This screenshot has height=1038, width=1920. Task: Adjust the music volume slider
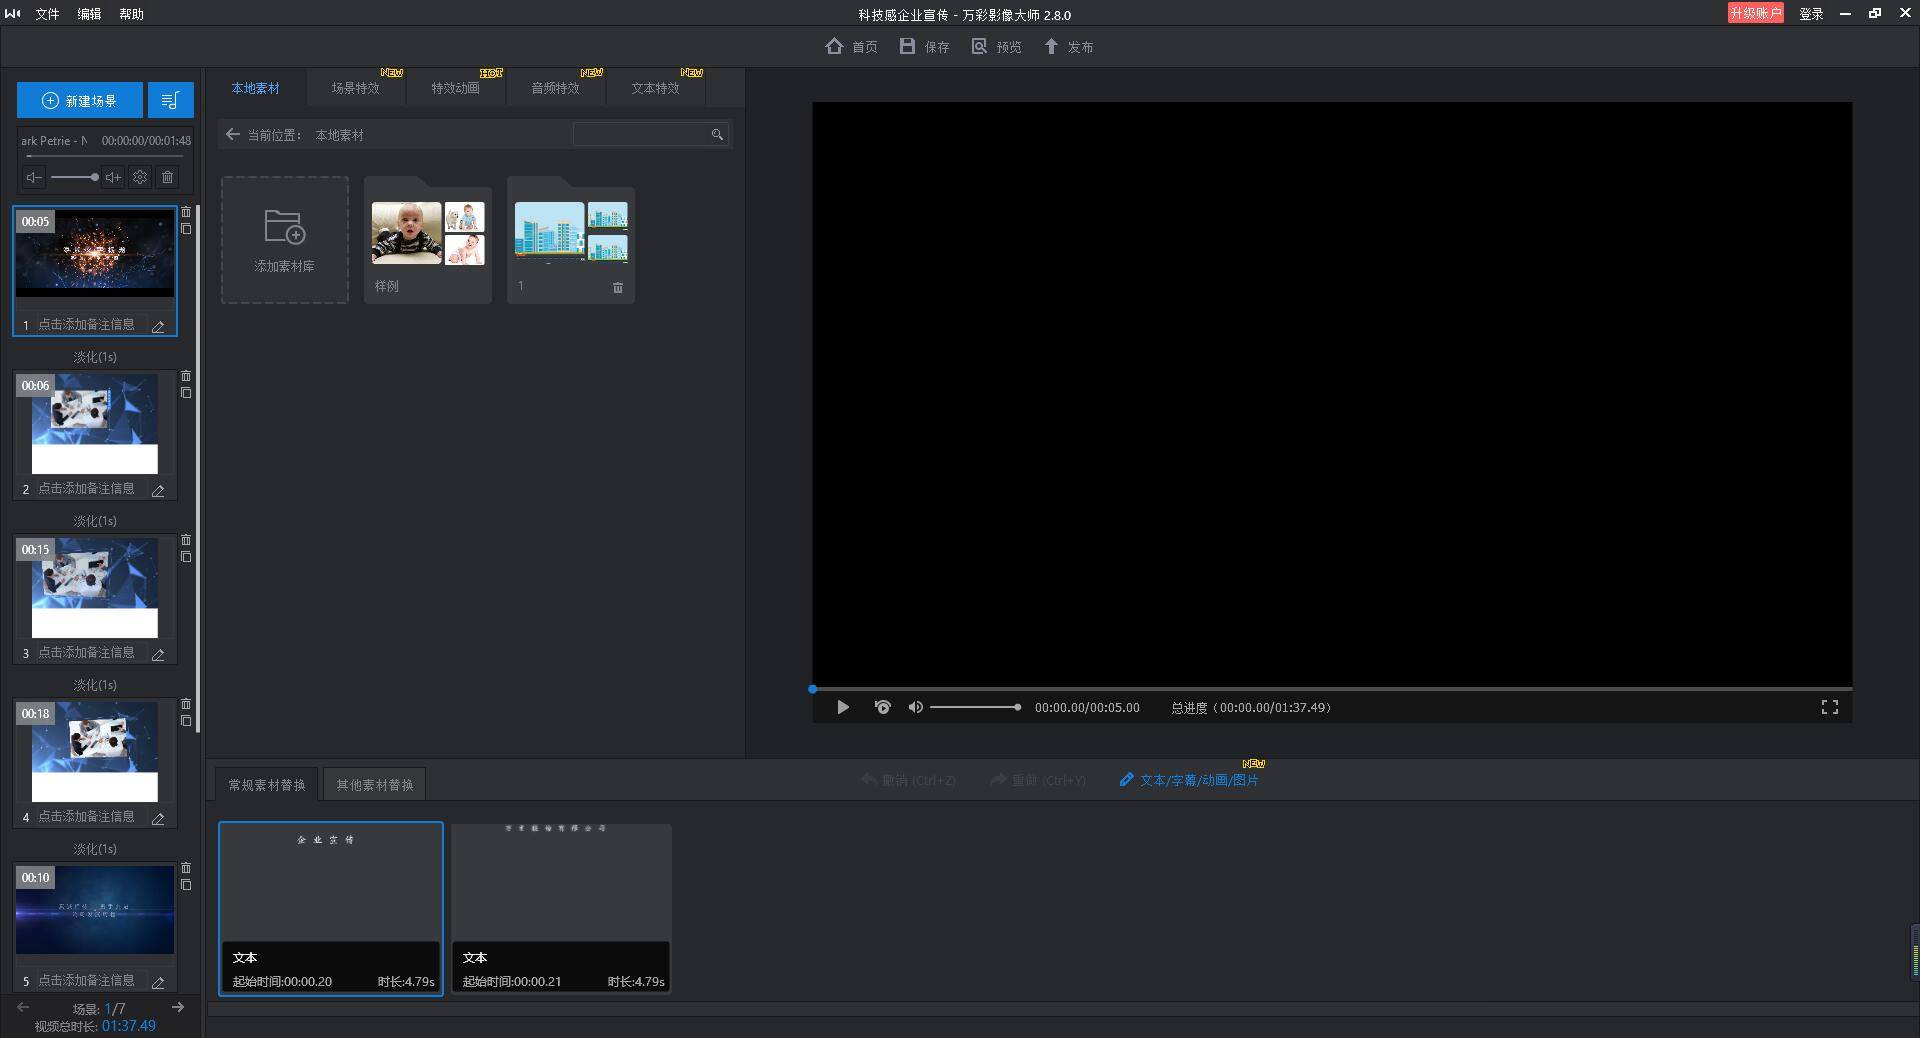click(x=74, y=177)
